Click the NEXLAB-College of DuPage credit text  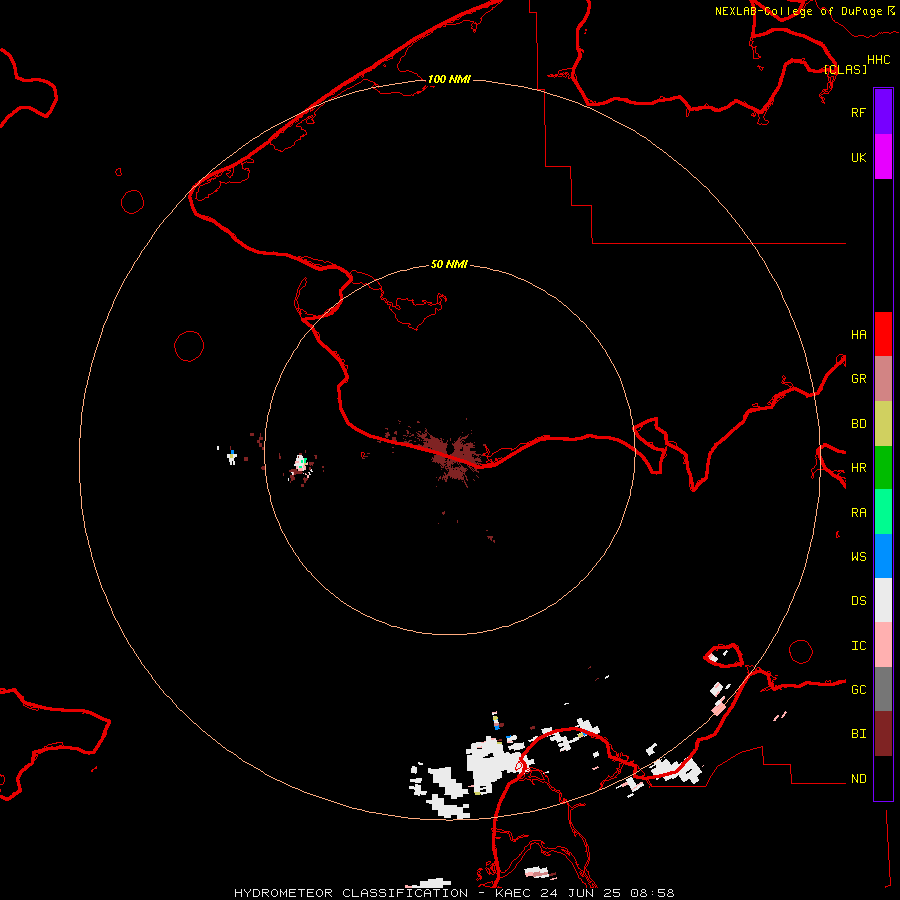point(804,11)
